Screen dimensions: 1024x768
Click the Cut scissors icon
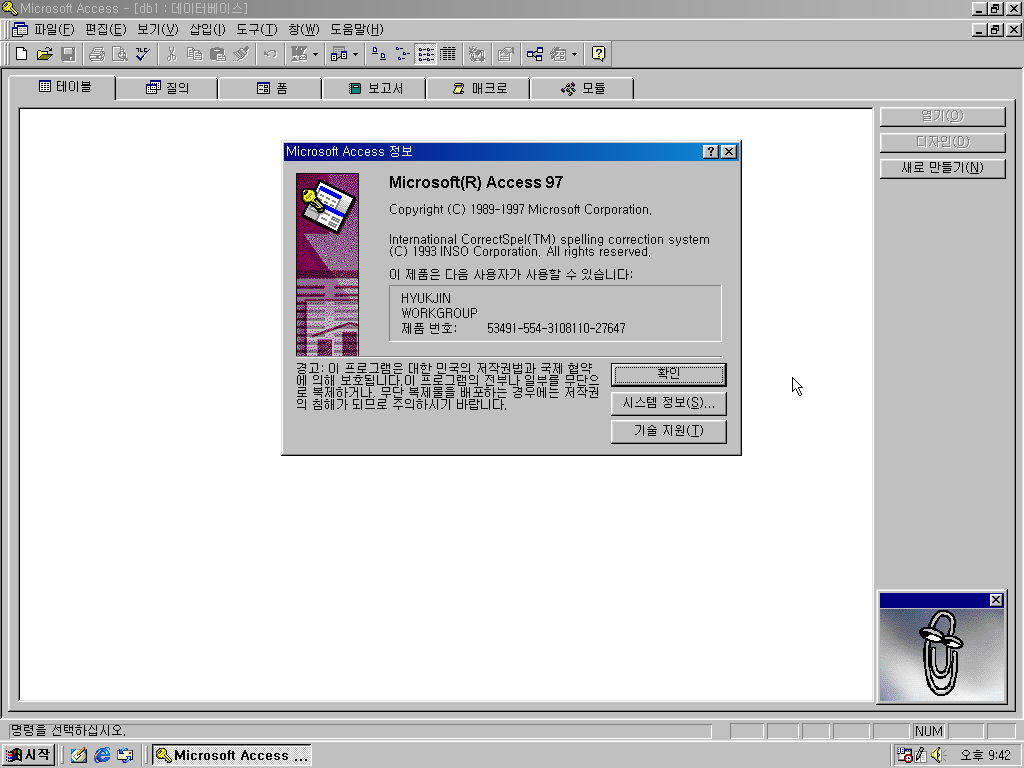tap(172, 54)
